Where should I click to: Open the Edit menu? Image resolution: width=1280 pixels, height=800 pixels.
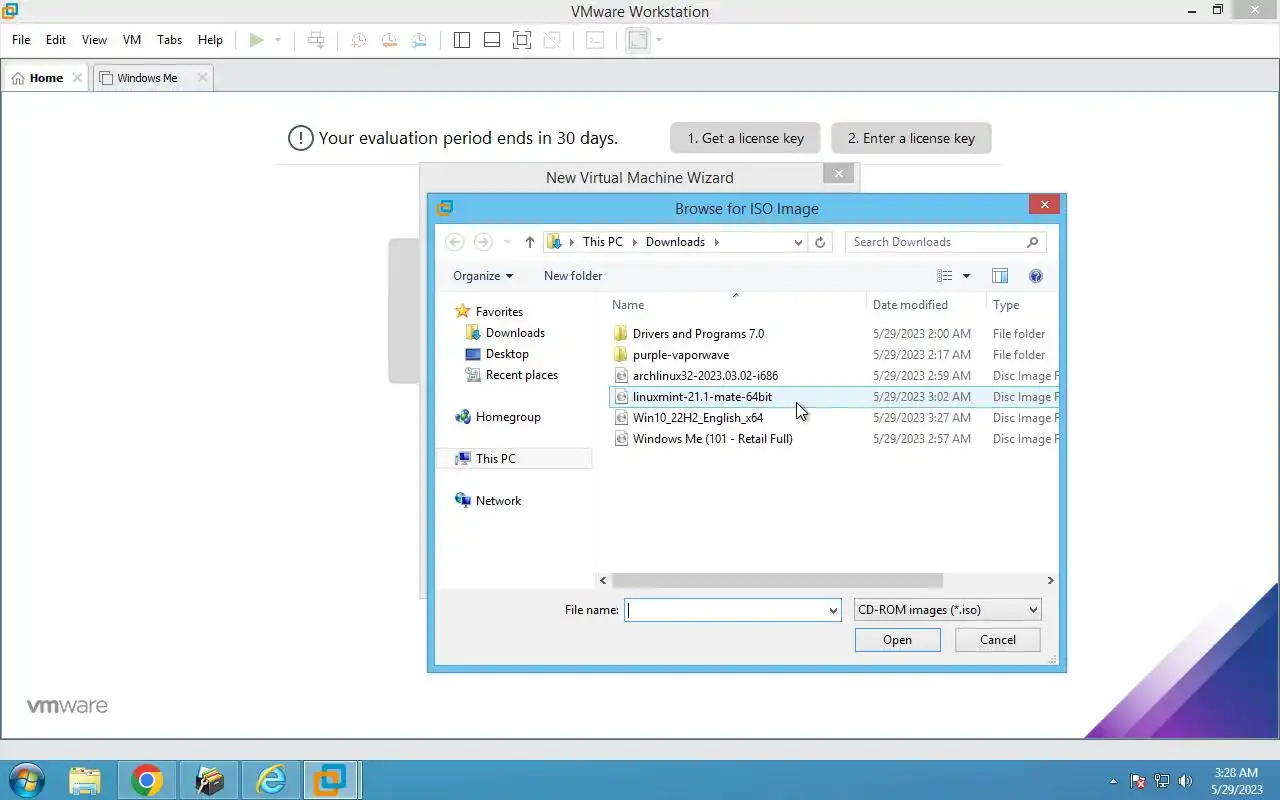56,40
